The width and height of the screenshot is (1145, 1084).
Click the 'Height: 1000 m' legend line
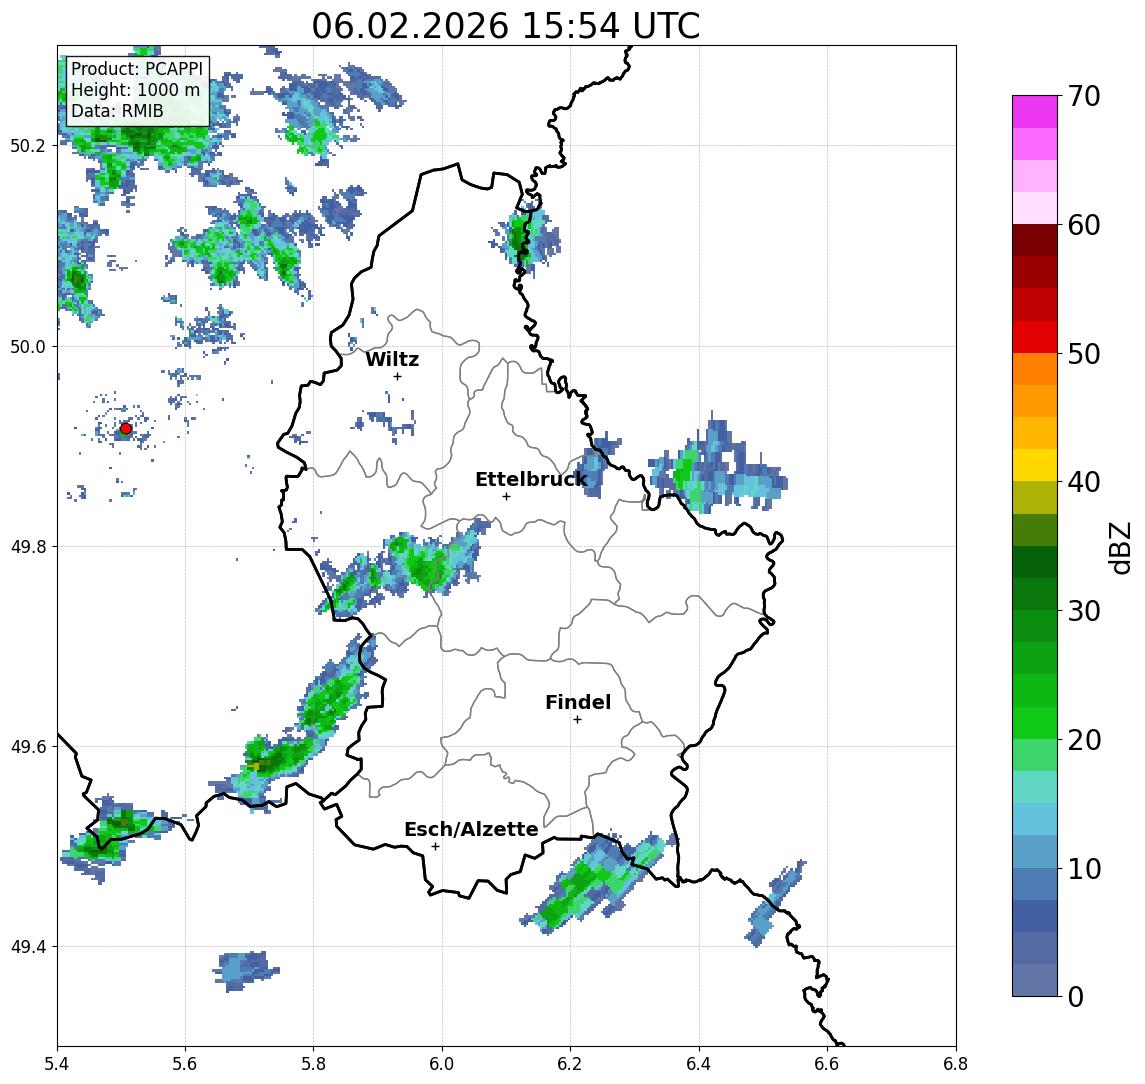135,90
